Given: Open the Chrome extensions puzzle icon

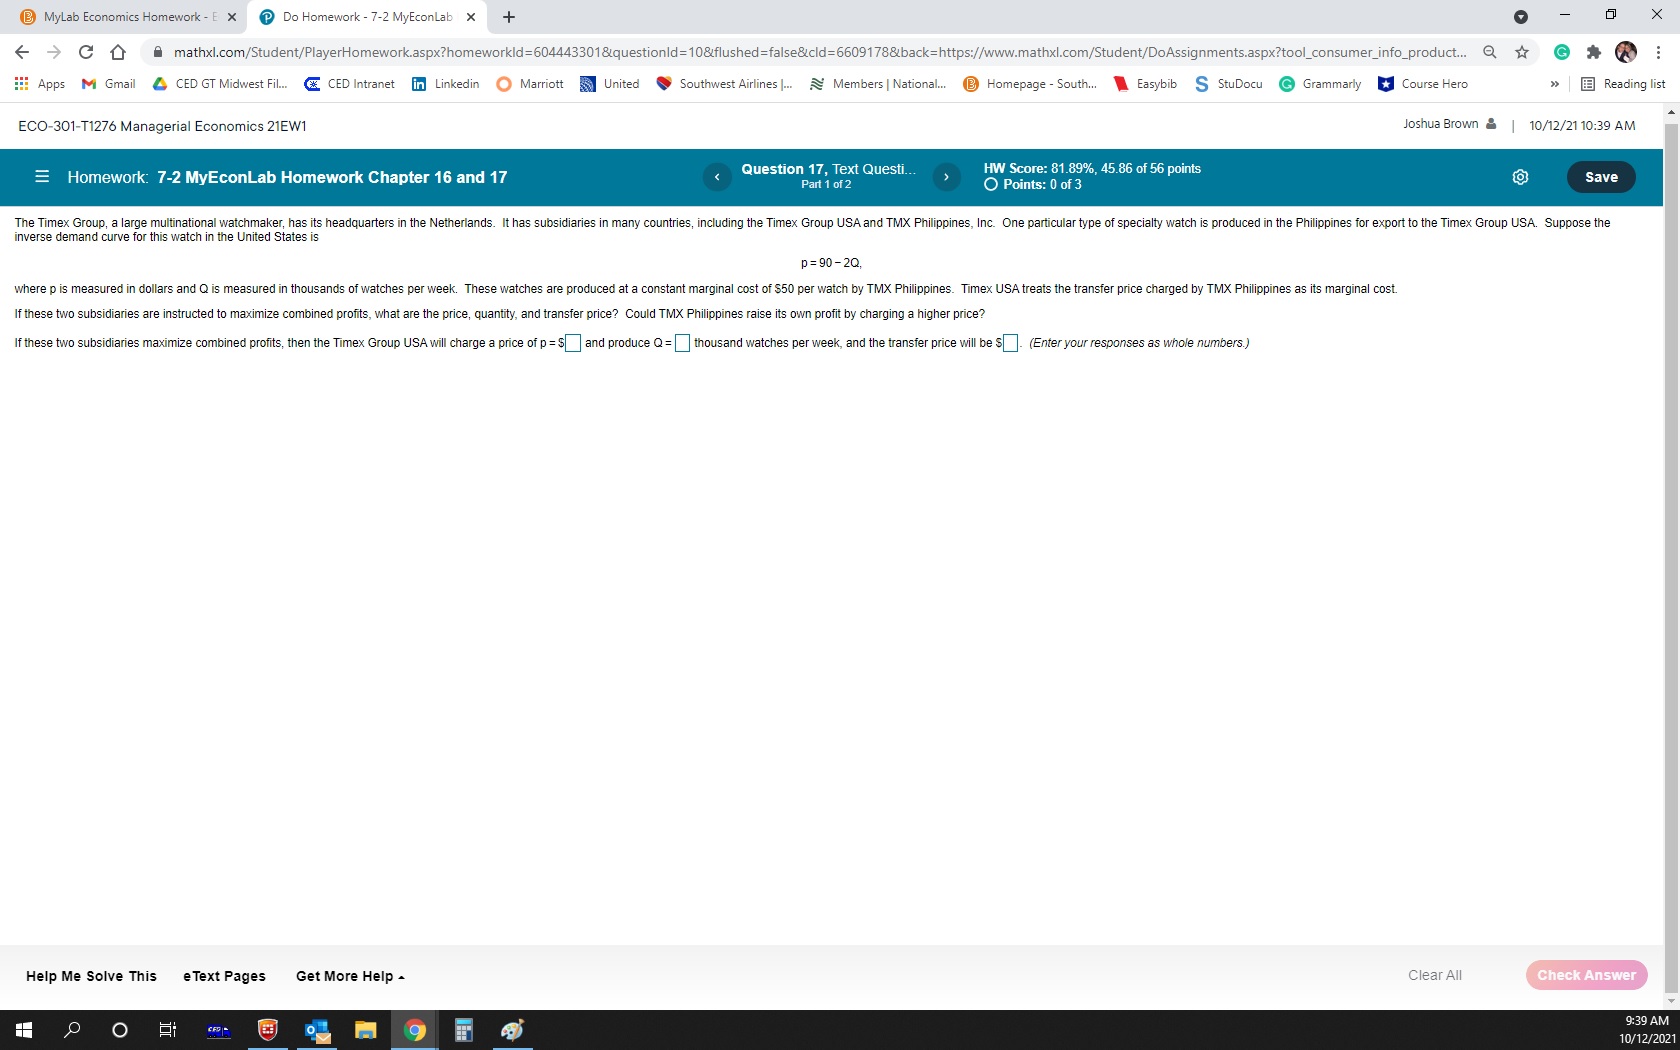Looking at the screenshot, I should tap(1594, 52).
